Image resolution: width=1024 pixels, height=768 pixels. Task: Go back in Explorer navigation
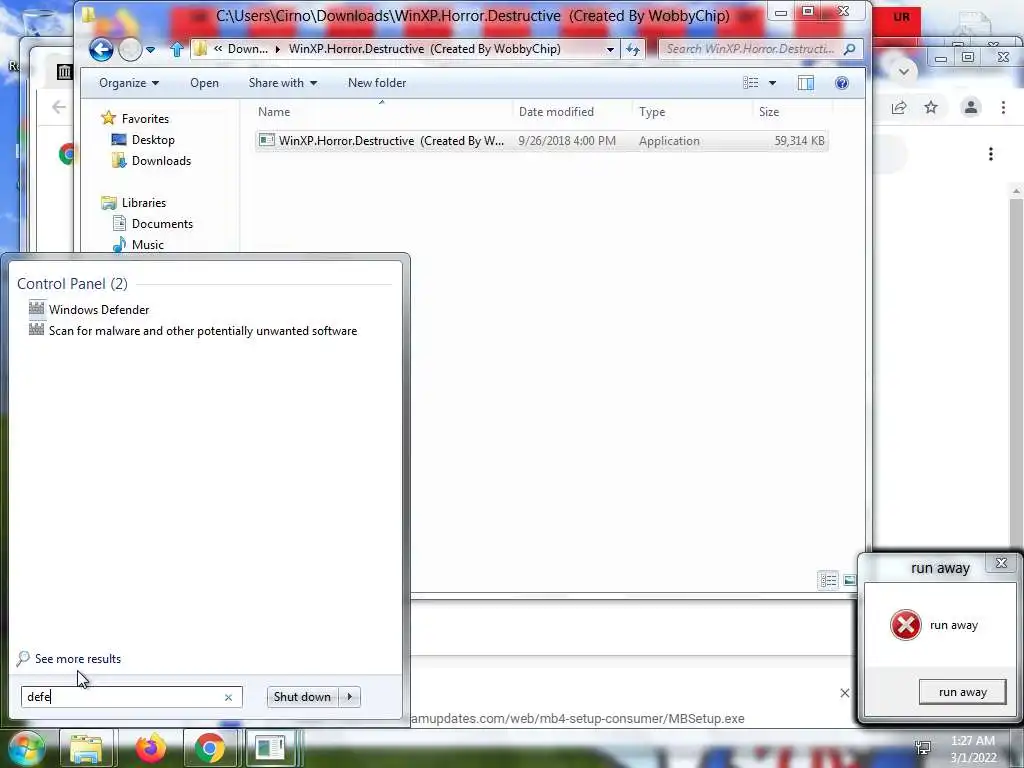(101, 49)
